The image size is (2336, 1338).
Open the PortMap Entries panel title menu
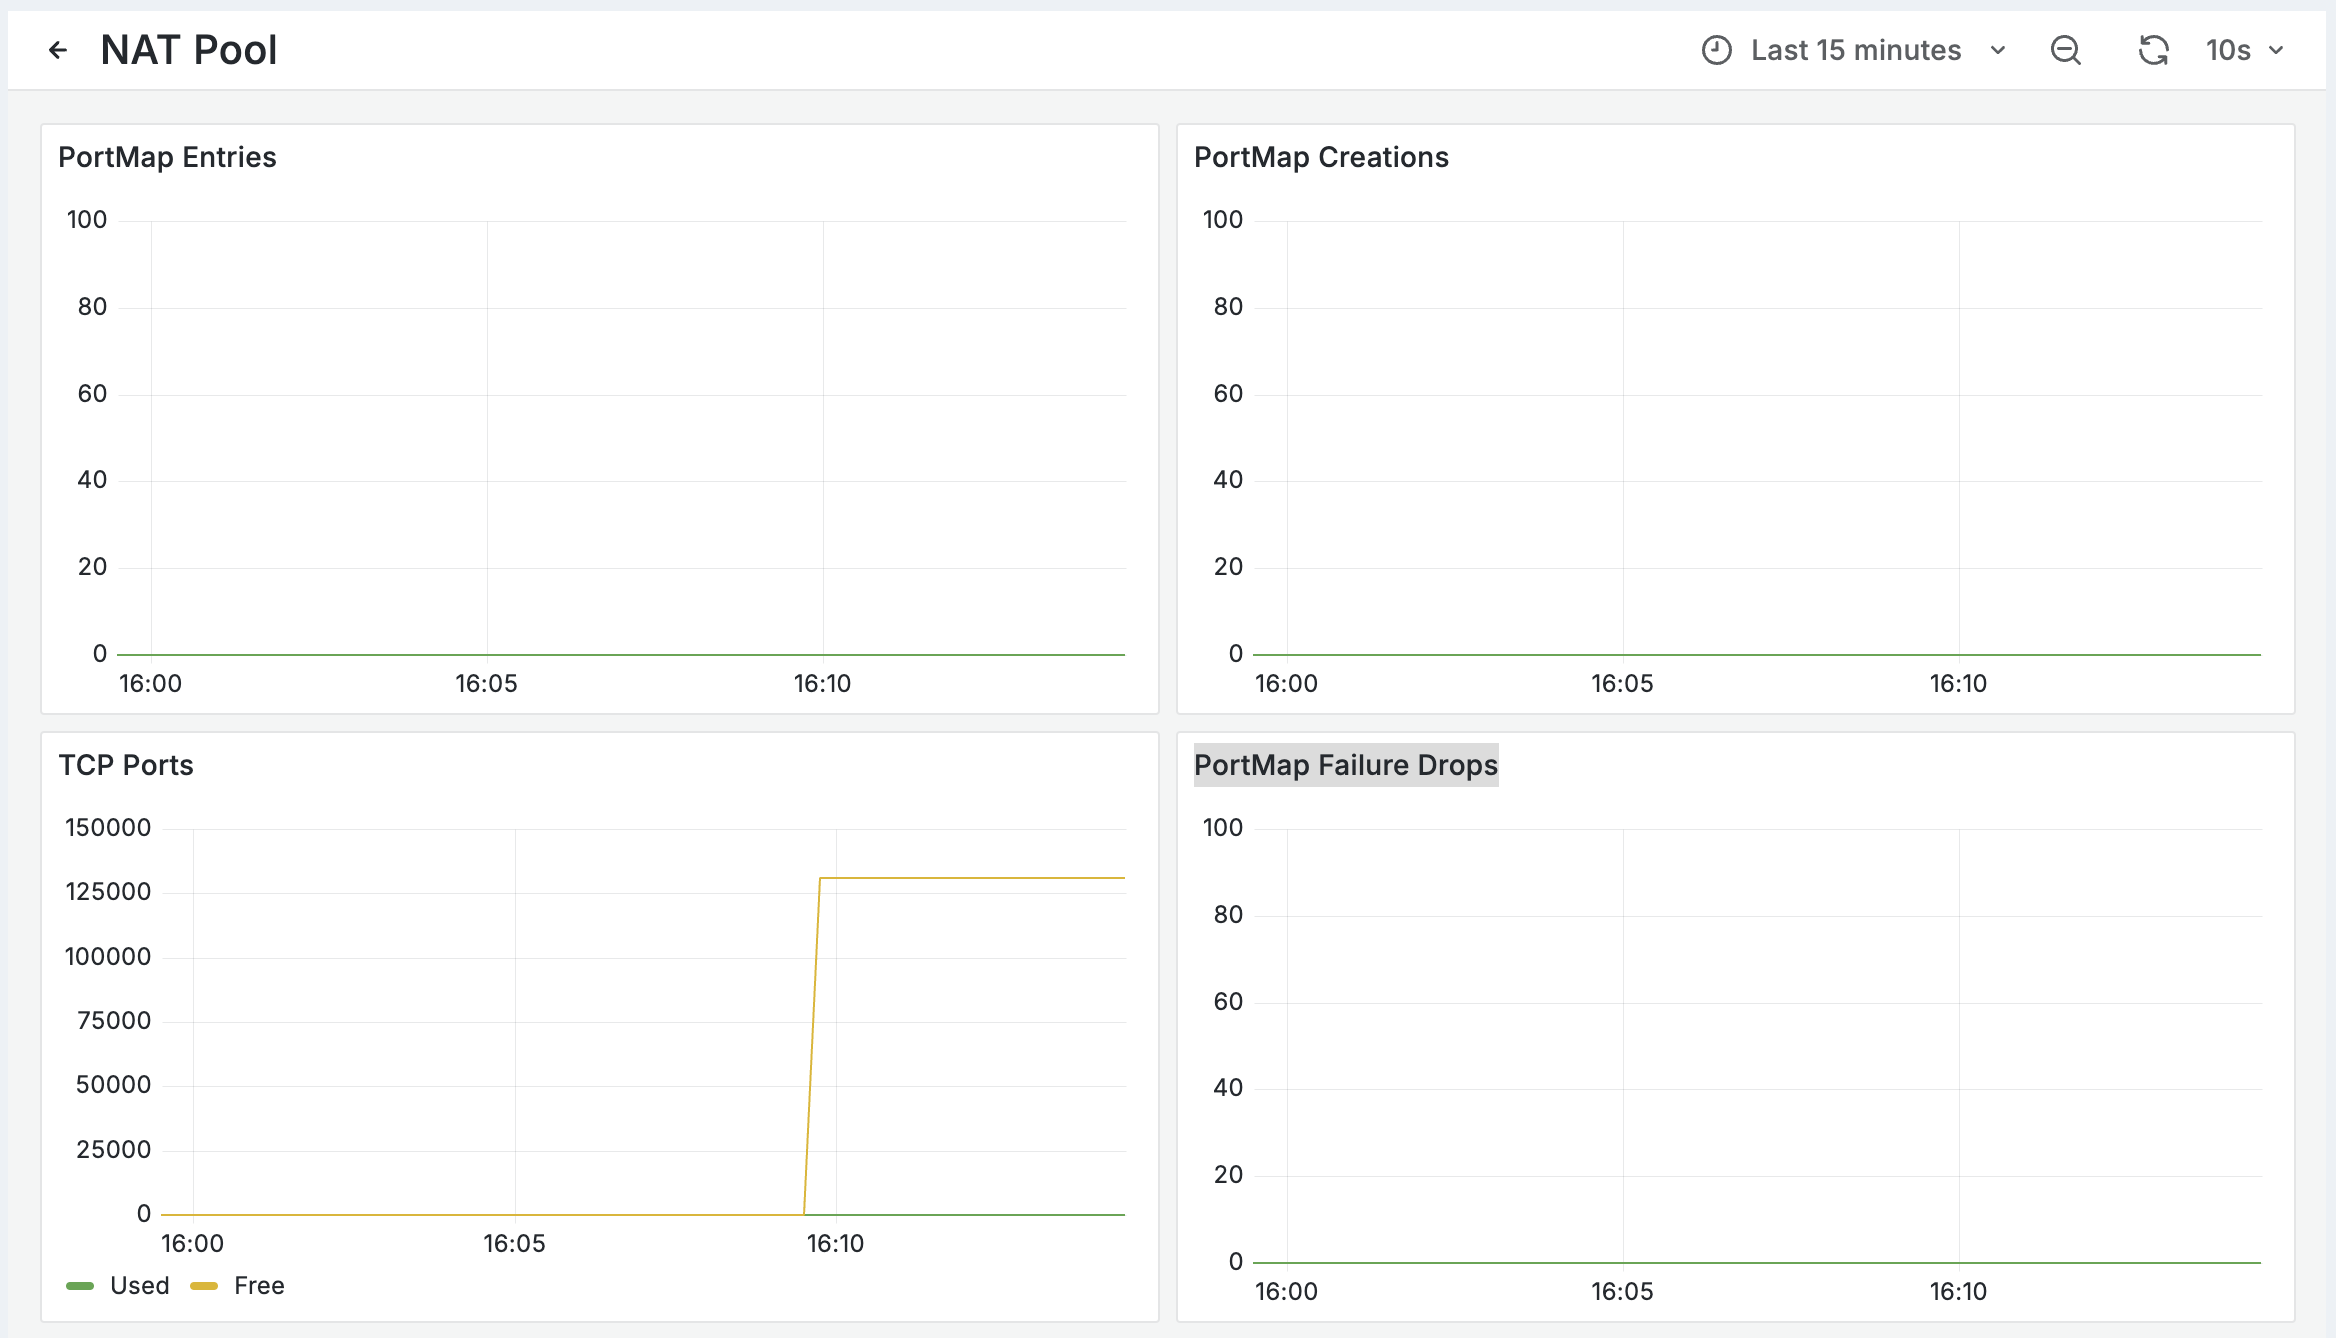[x=167, y=157]
